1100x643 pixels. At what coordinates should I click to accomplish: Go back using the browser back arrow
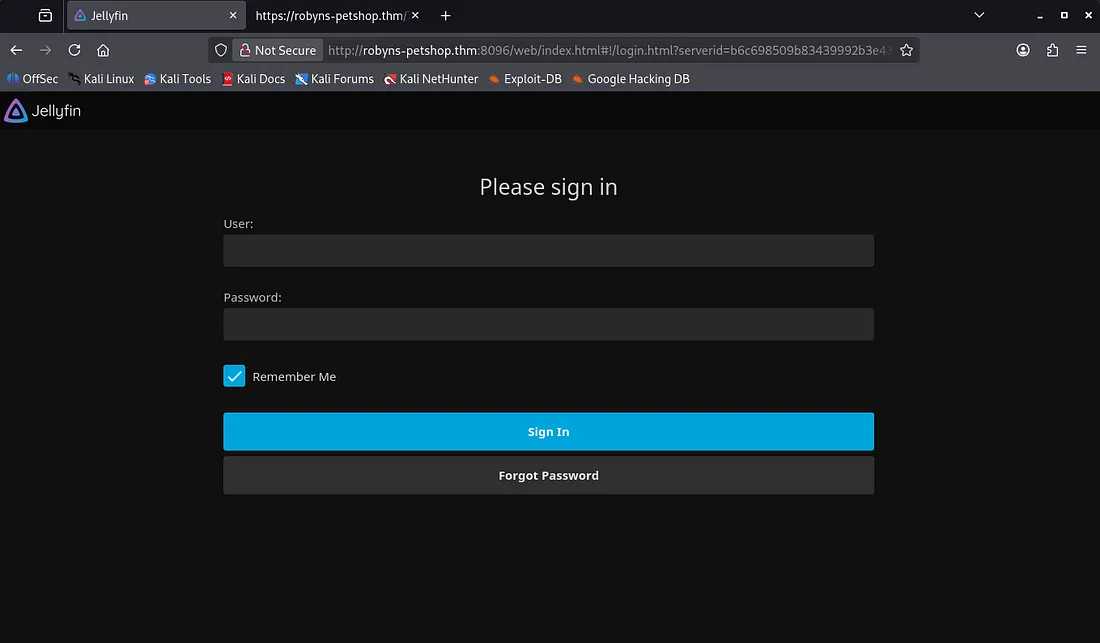point(16,50)
